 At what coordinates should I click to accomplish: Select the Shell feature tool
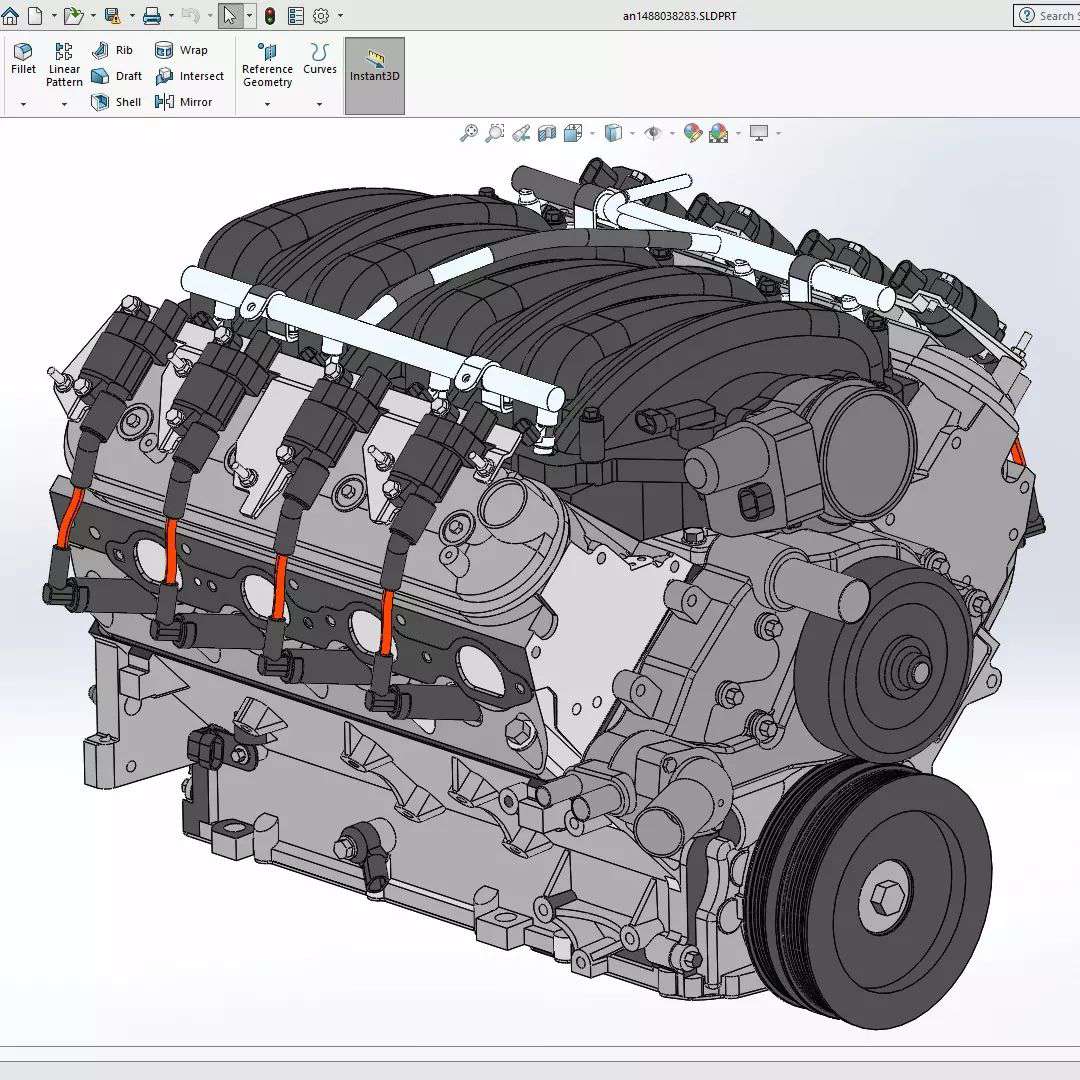(116, 102)
